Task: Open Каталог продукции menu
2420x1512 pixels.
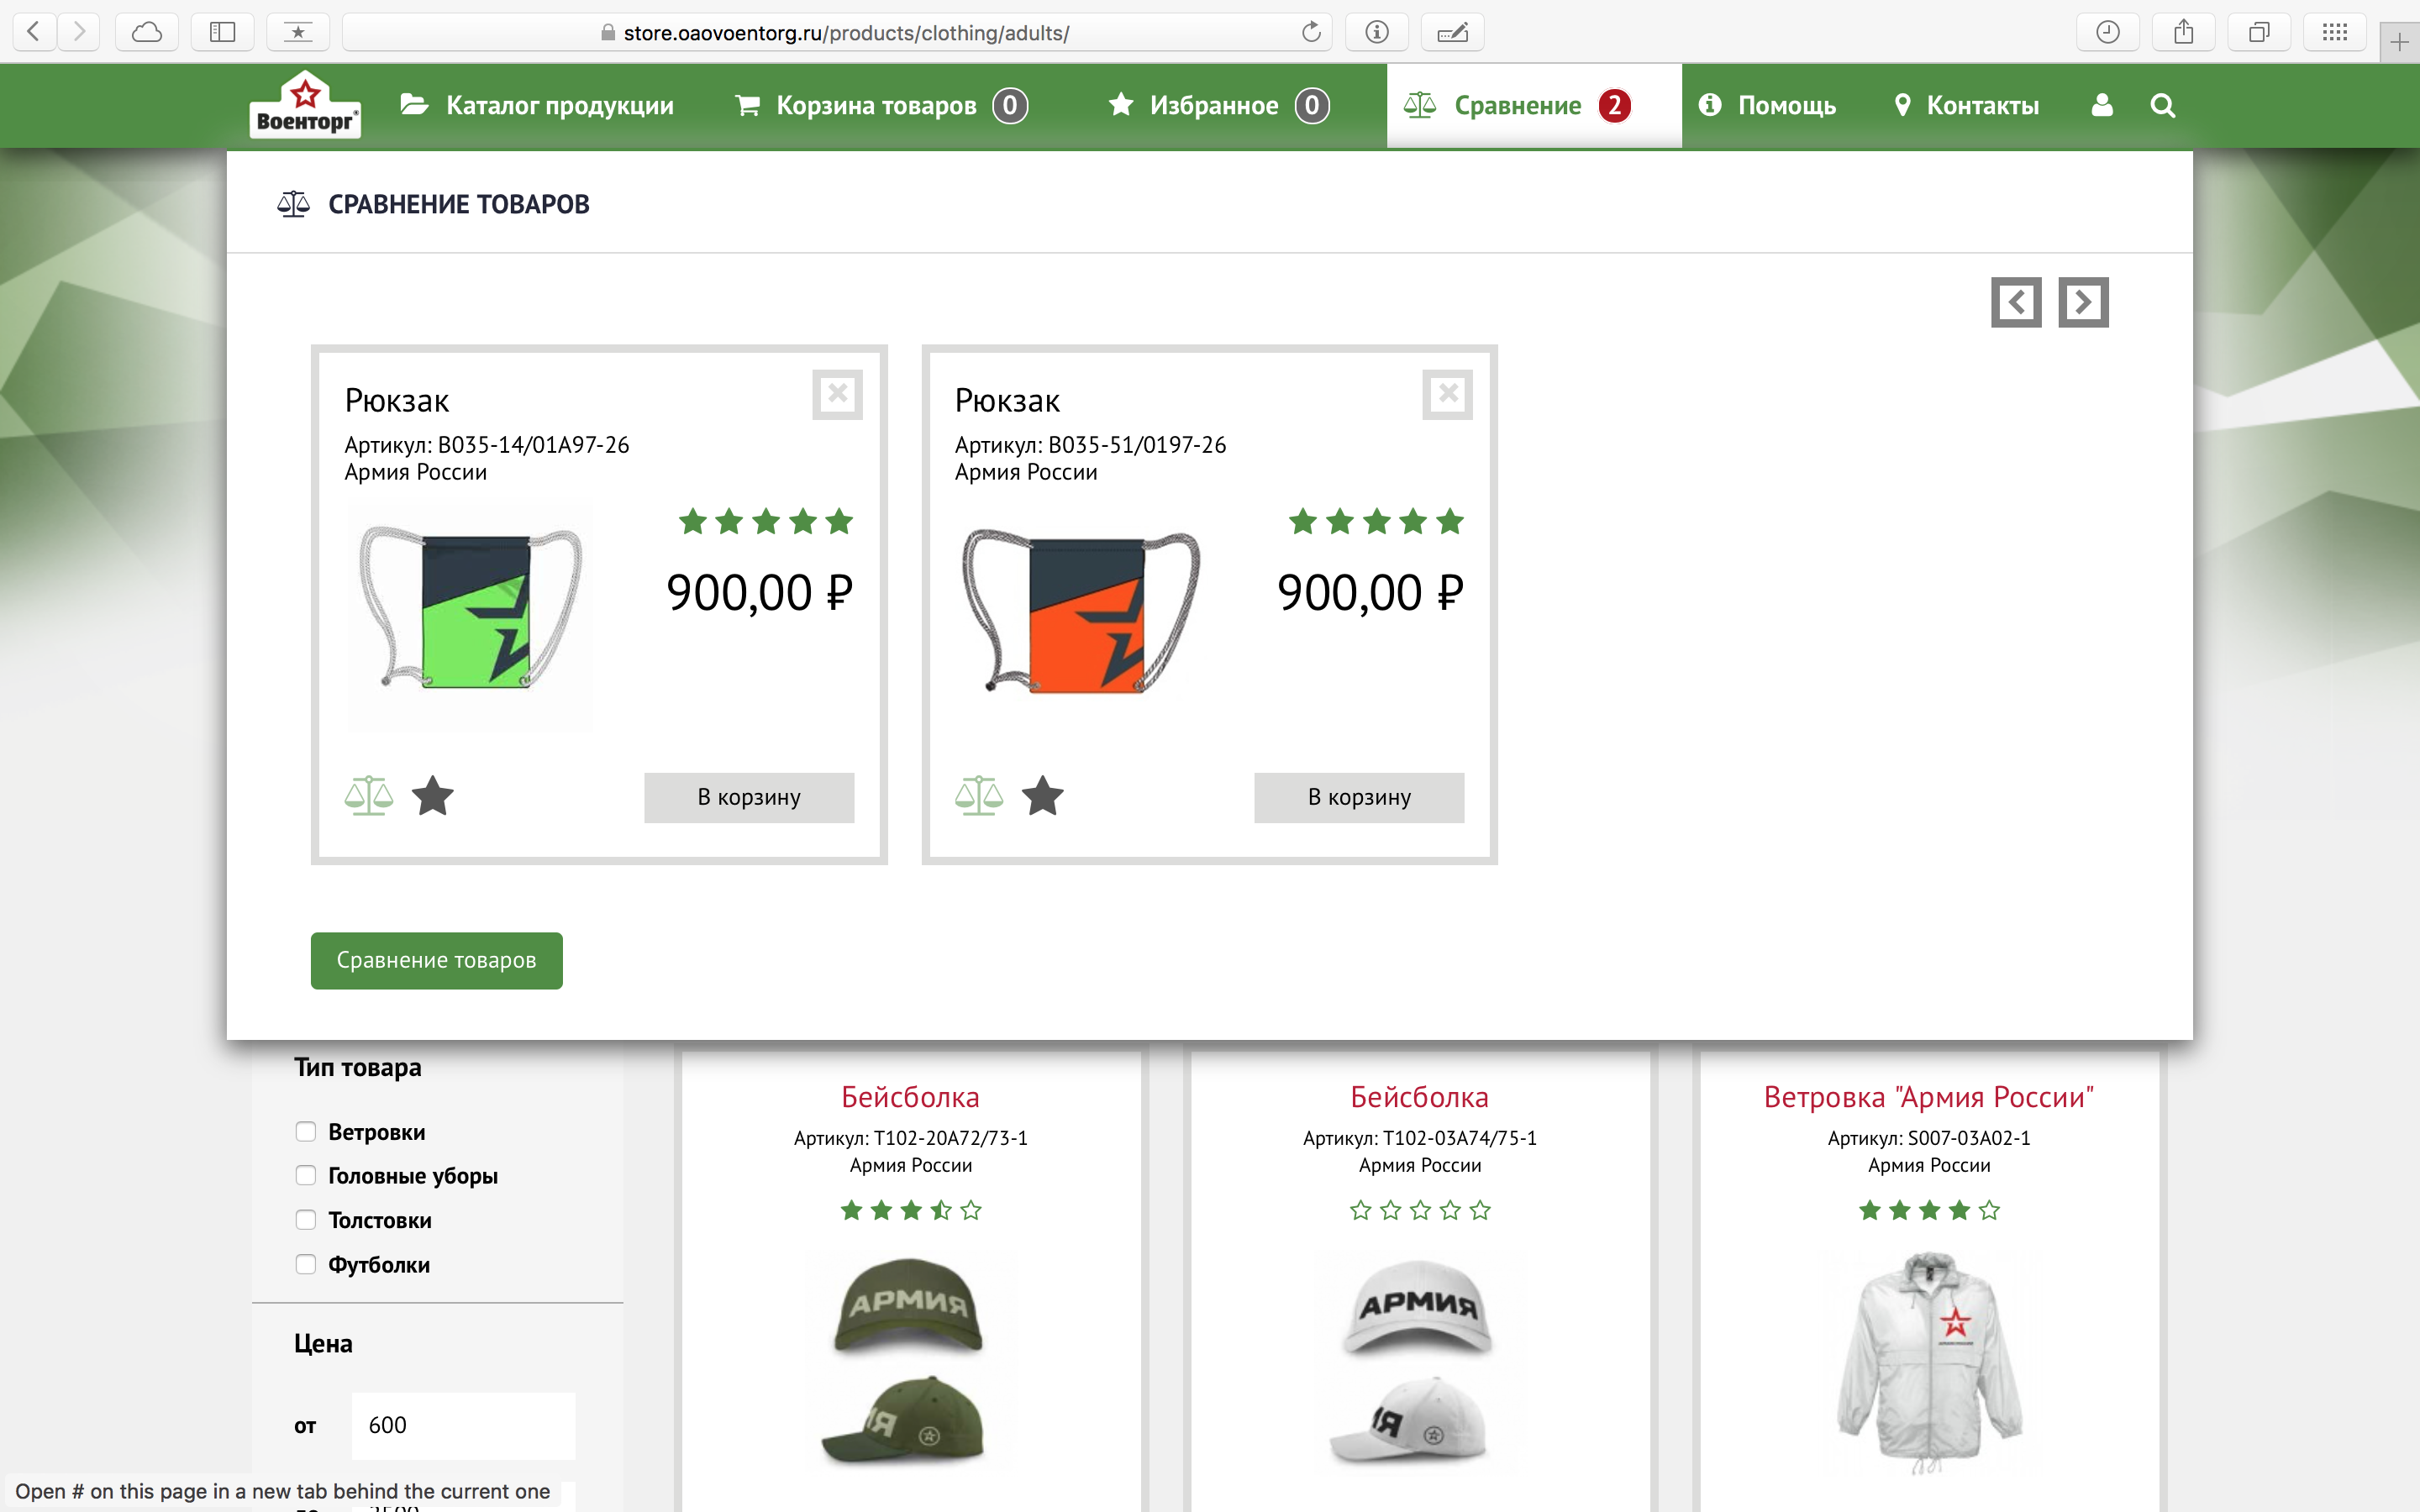Action: (537, 105)
